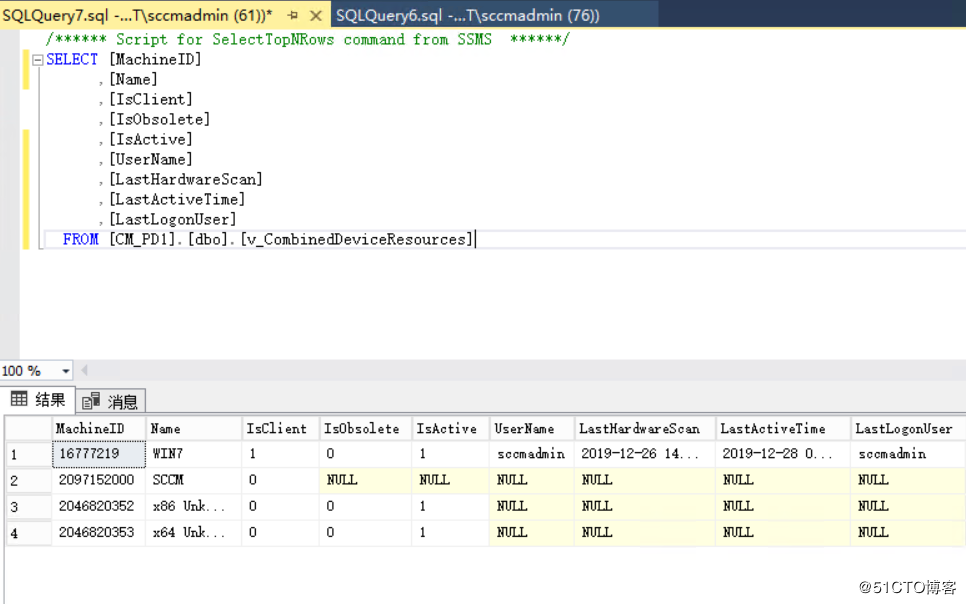This screenshot has width=966, height=604.
Task: Click the horizontal scroll left arrow
Action: click(x=84, y=370)
